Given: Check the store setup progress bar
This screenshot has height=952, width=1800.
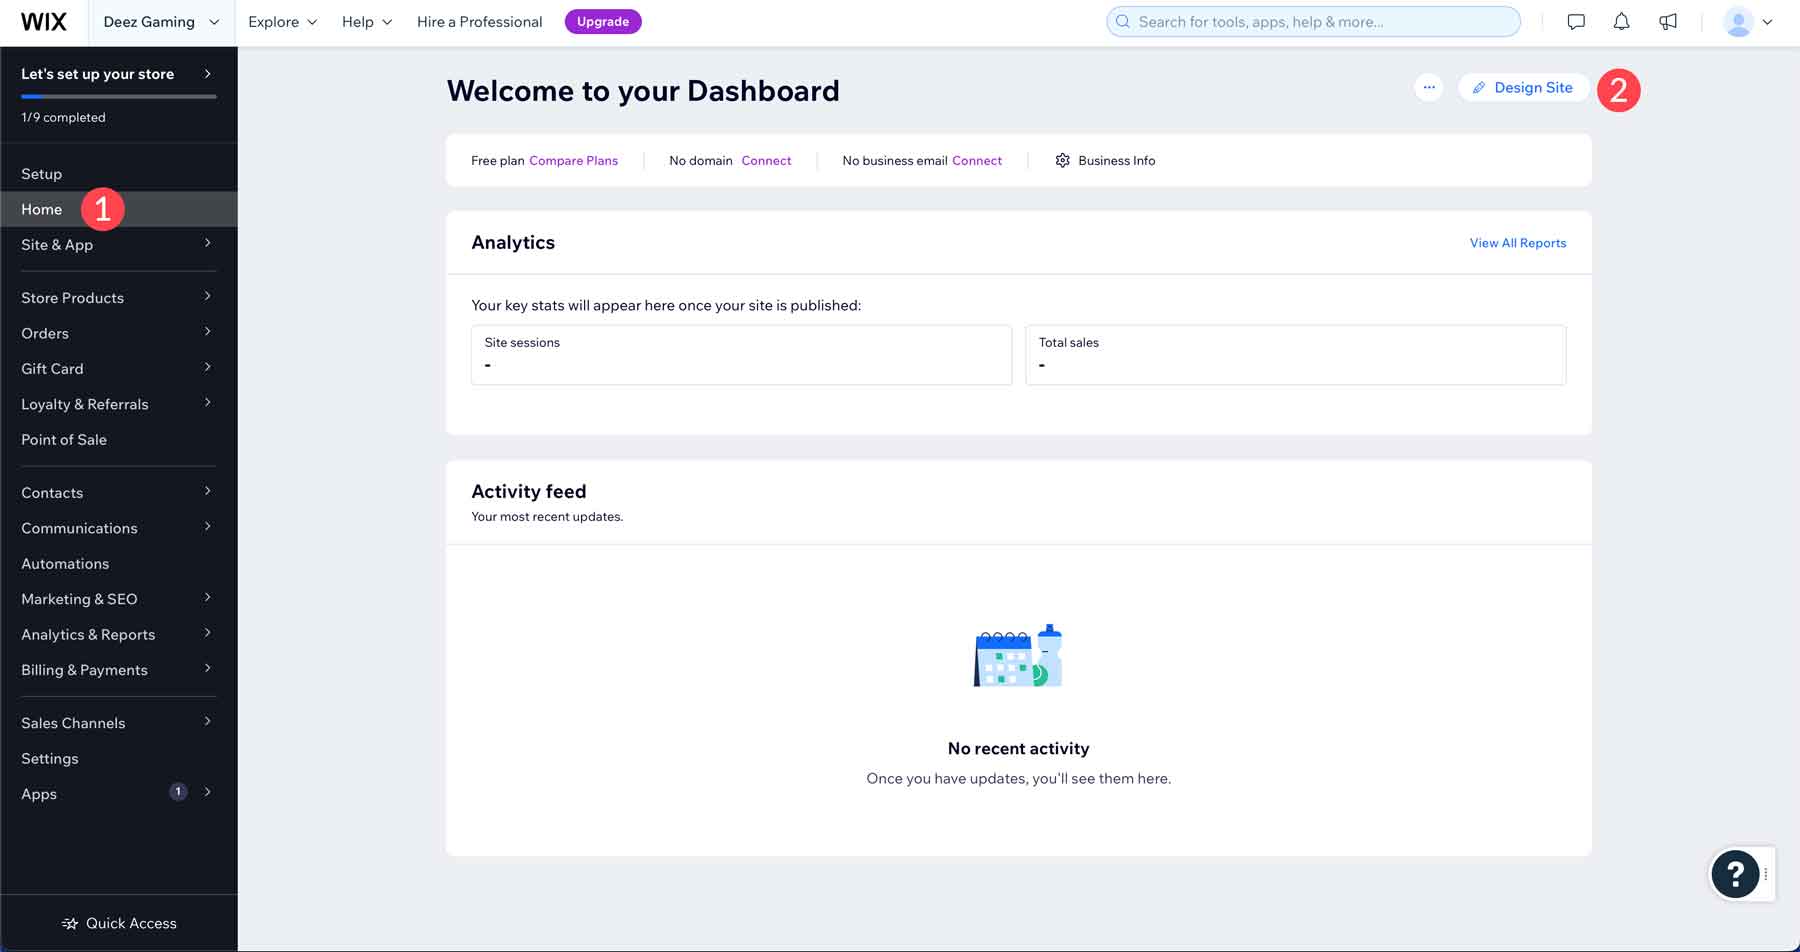Looking at the screenshot, I should coord(119,96).
